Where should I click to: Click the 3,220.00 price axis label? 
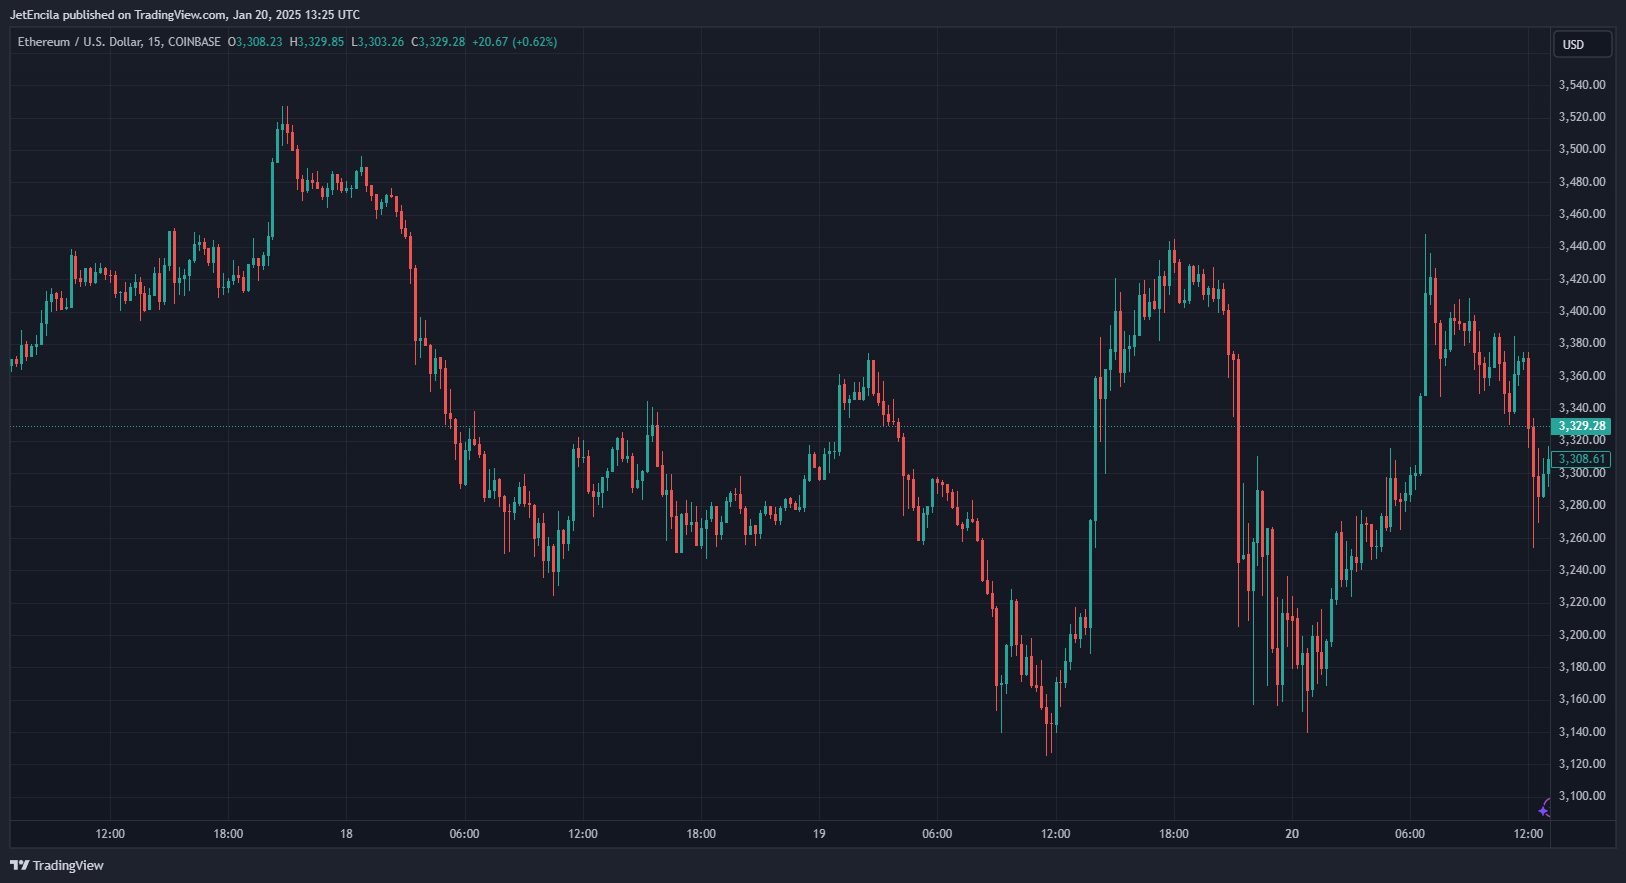(x=1582, y=602)
